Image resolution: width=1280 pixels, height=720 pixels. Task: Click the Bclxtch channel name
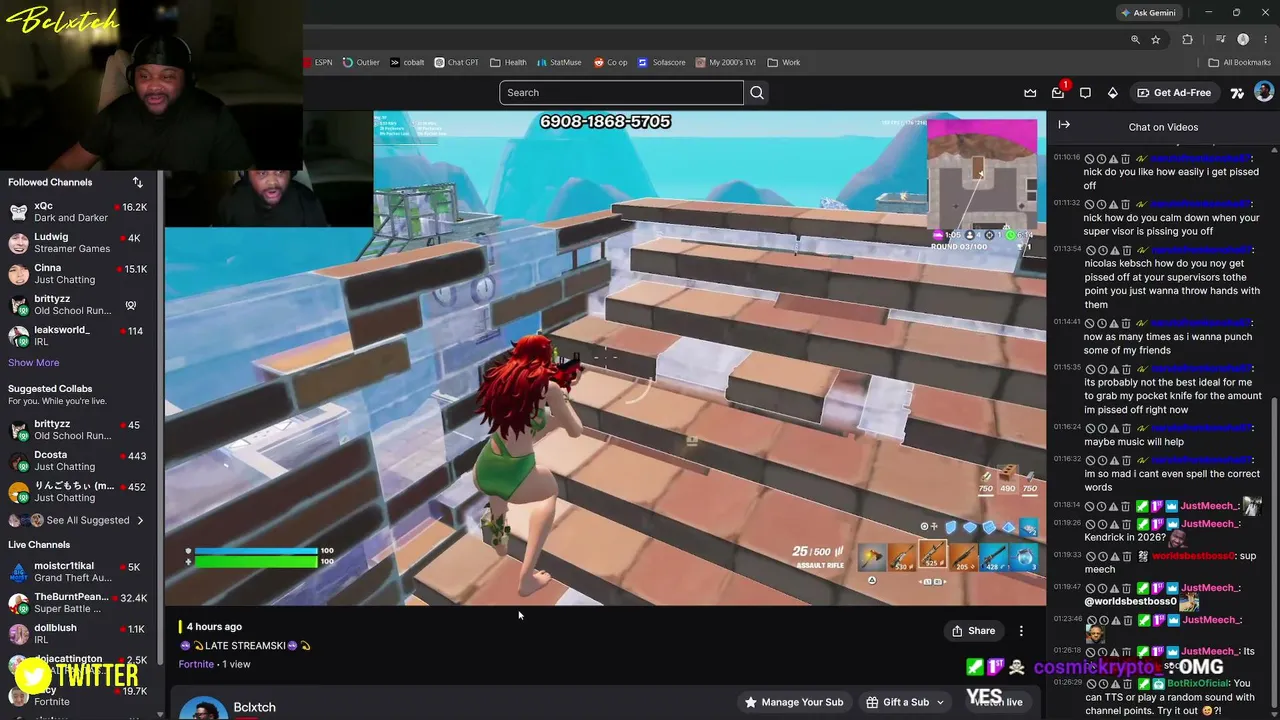coord(254,707)
